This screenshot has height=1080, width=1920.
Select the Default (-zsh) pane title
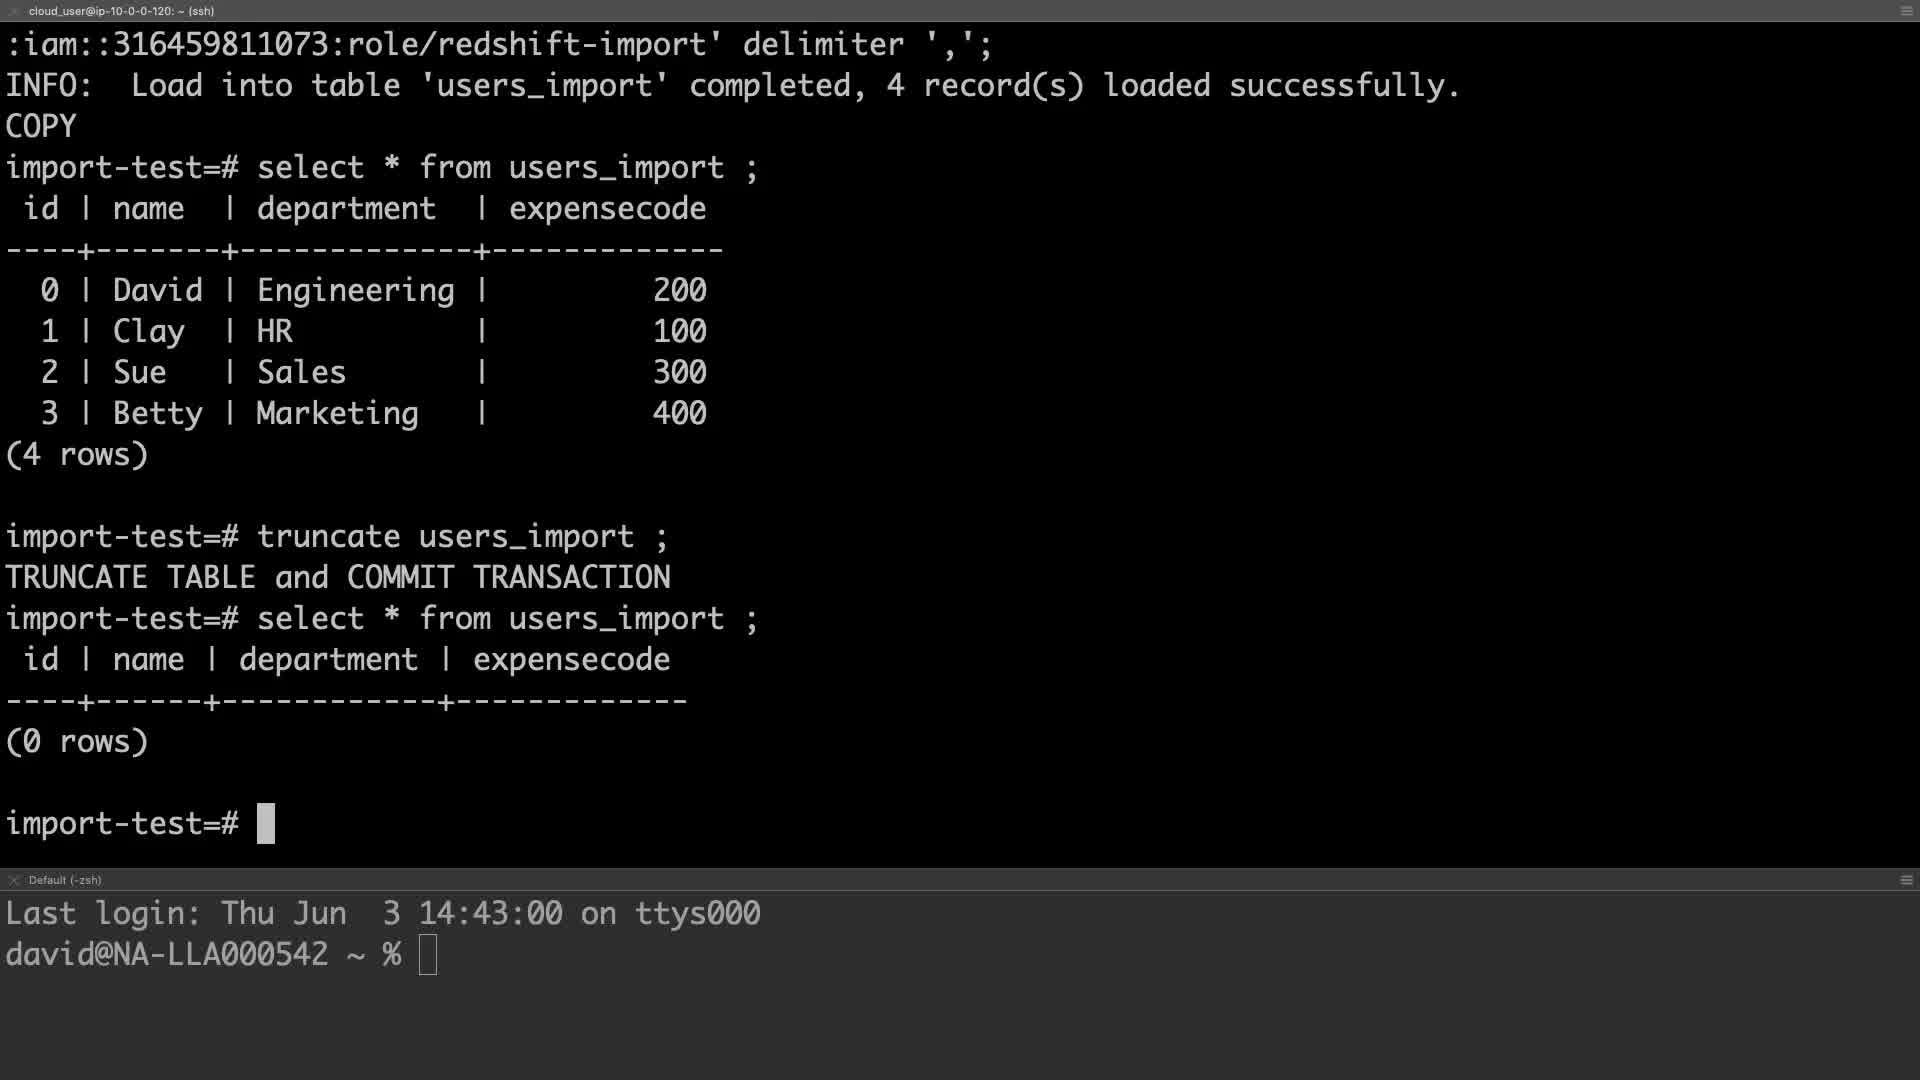pos(65,880)
